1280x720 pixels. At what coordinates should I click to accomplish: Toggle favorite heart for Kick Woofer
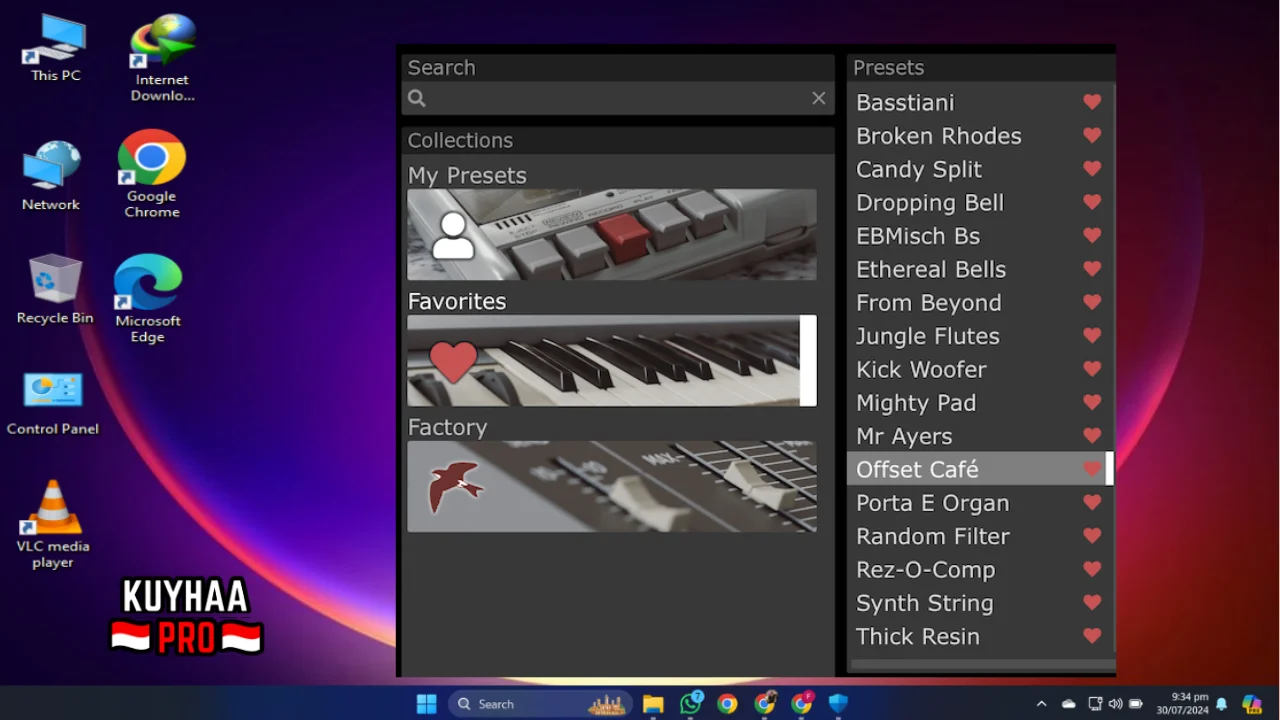1092,369
